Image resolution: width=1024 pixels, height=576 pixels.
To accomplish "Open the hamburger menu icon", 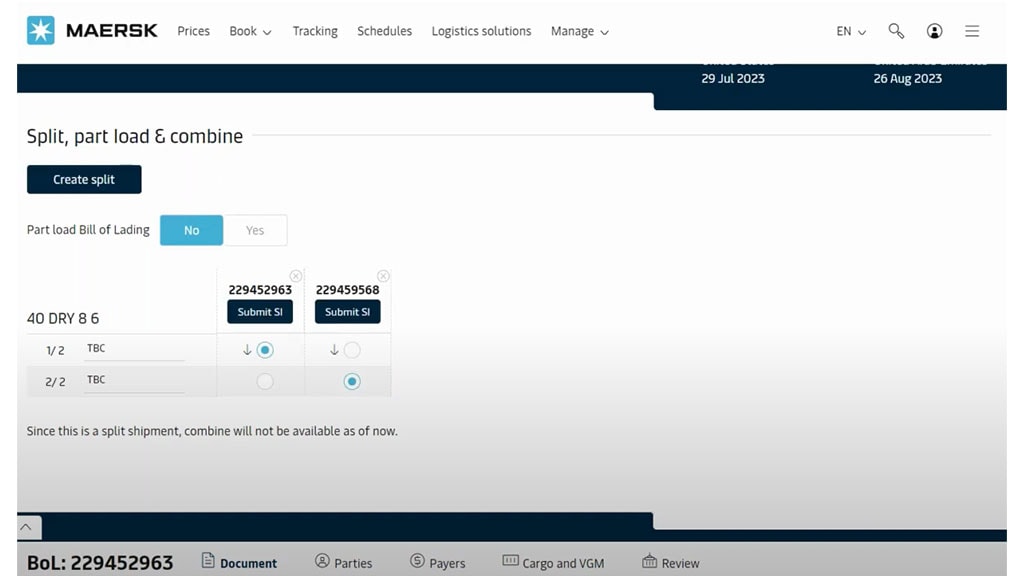I will click(x=971, y=31).
